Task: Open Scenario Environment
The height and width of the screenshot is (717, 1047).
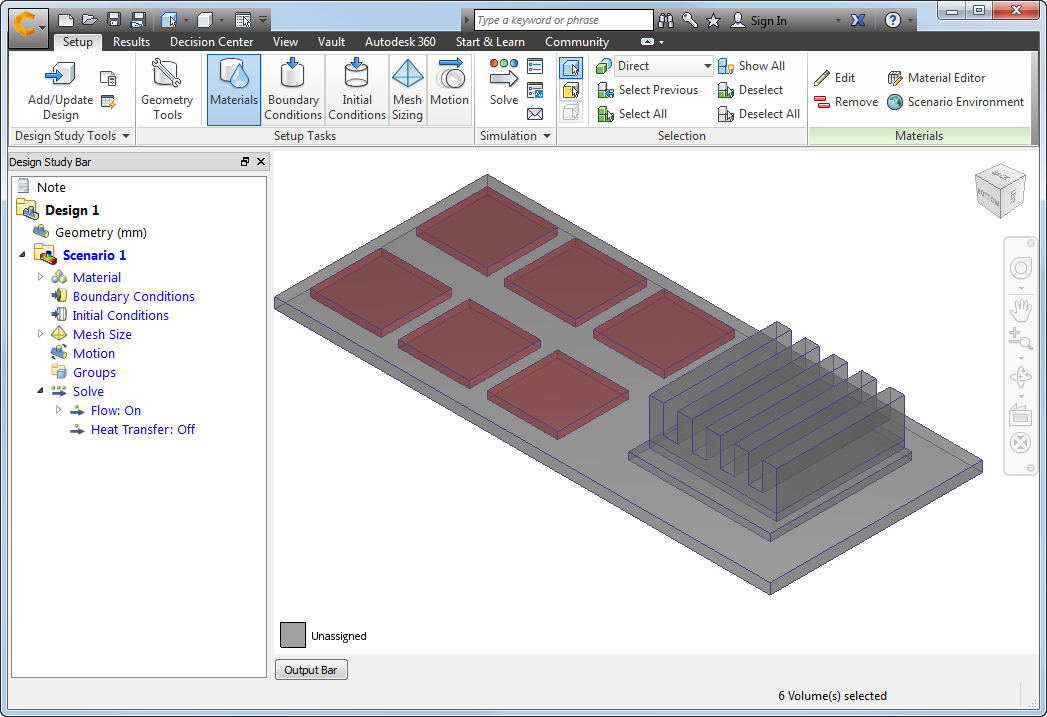Action: [x=956, y=102]
